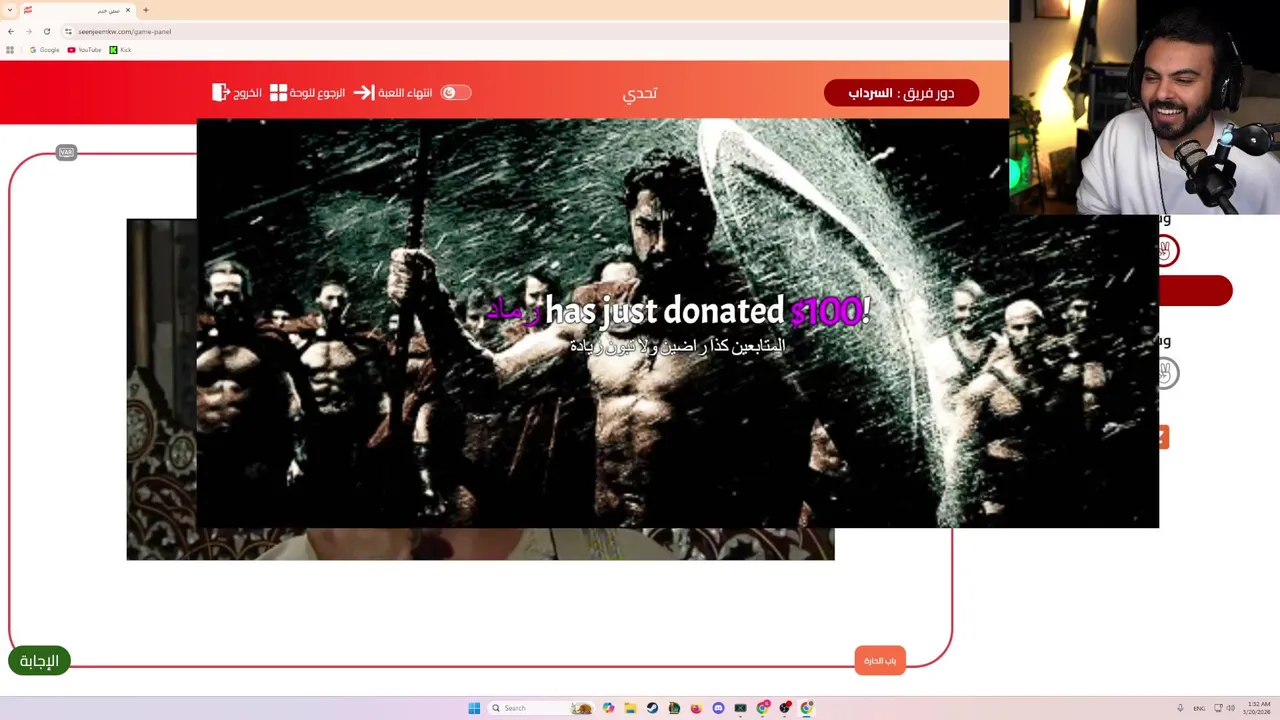1280x720 pixels.
Task: Open the Windows Start menu
Action: (x=474, y=708)
